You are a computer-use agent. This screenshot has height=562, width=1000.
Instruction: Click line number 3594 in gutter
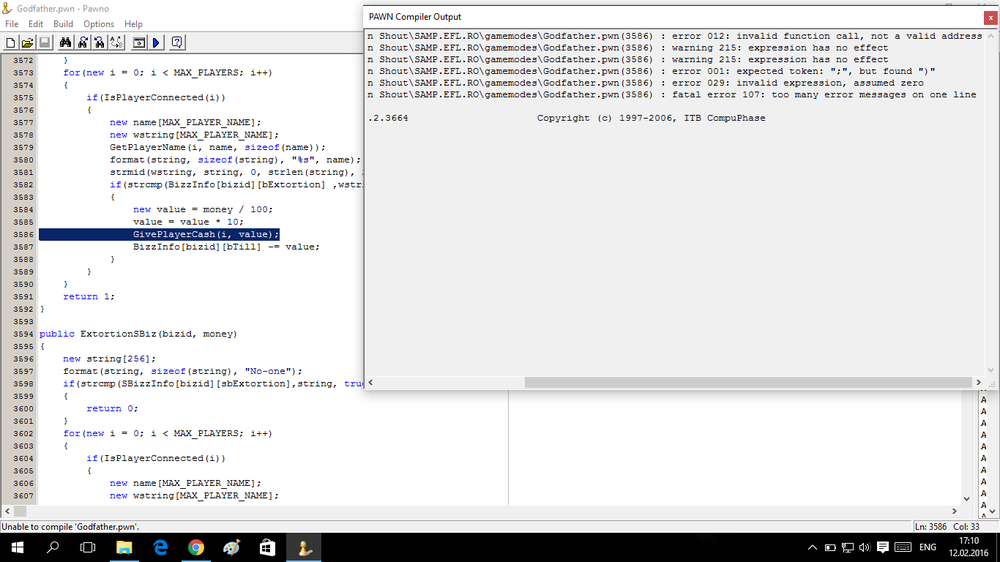coord(23,334)
